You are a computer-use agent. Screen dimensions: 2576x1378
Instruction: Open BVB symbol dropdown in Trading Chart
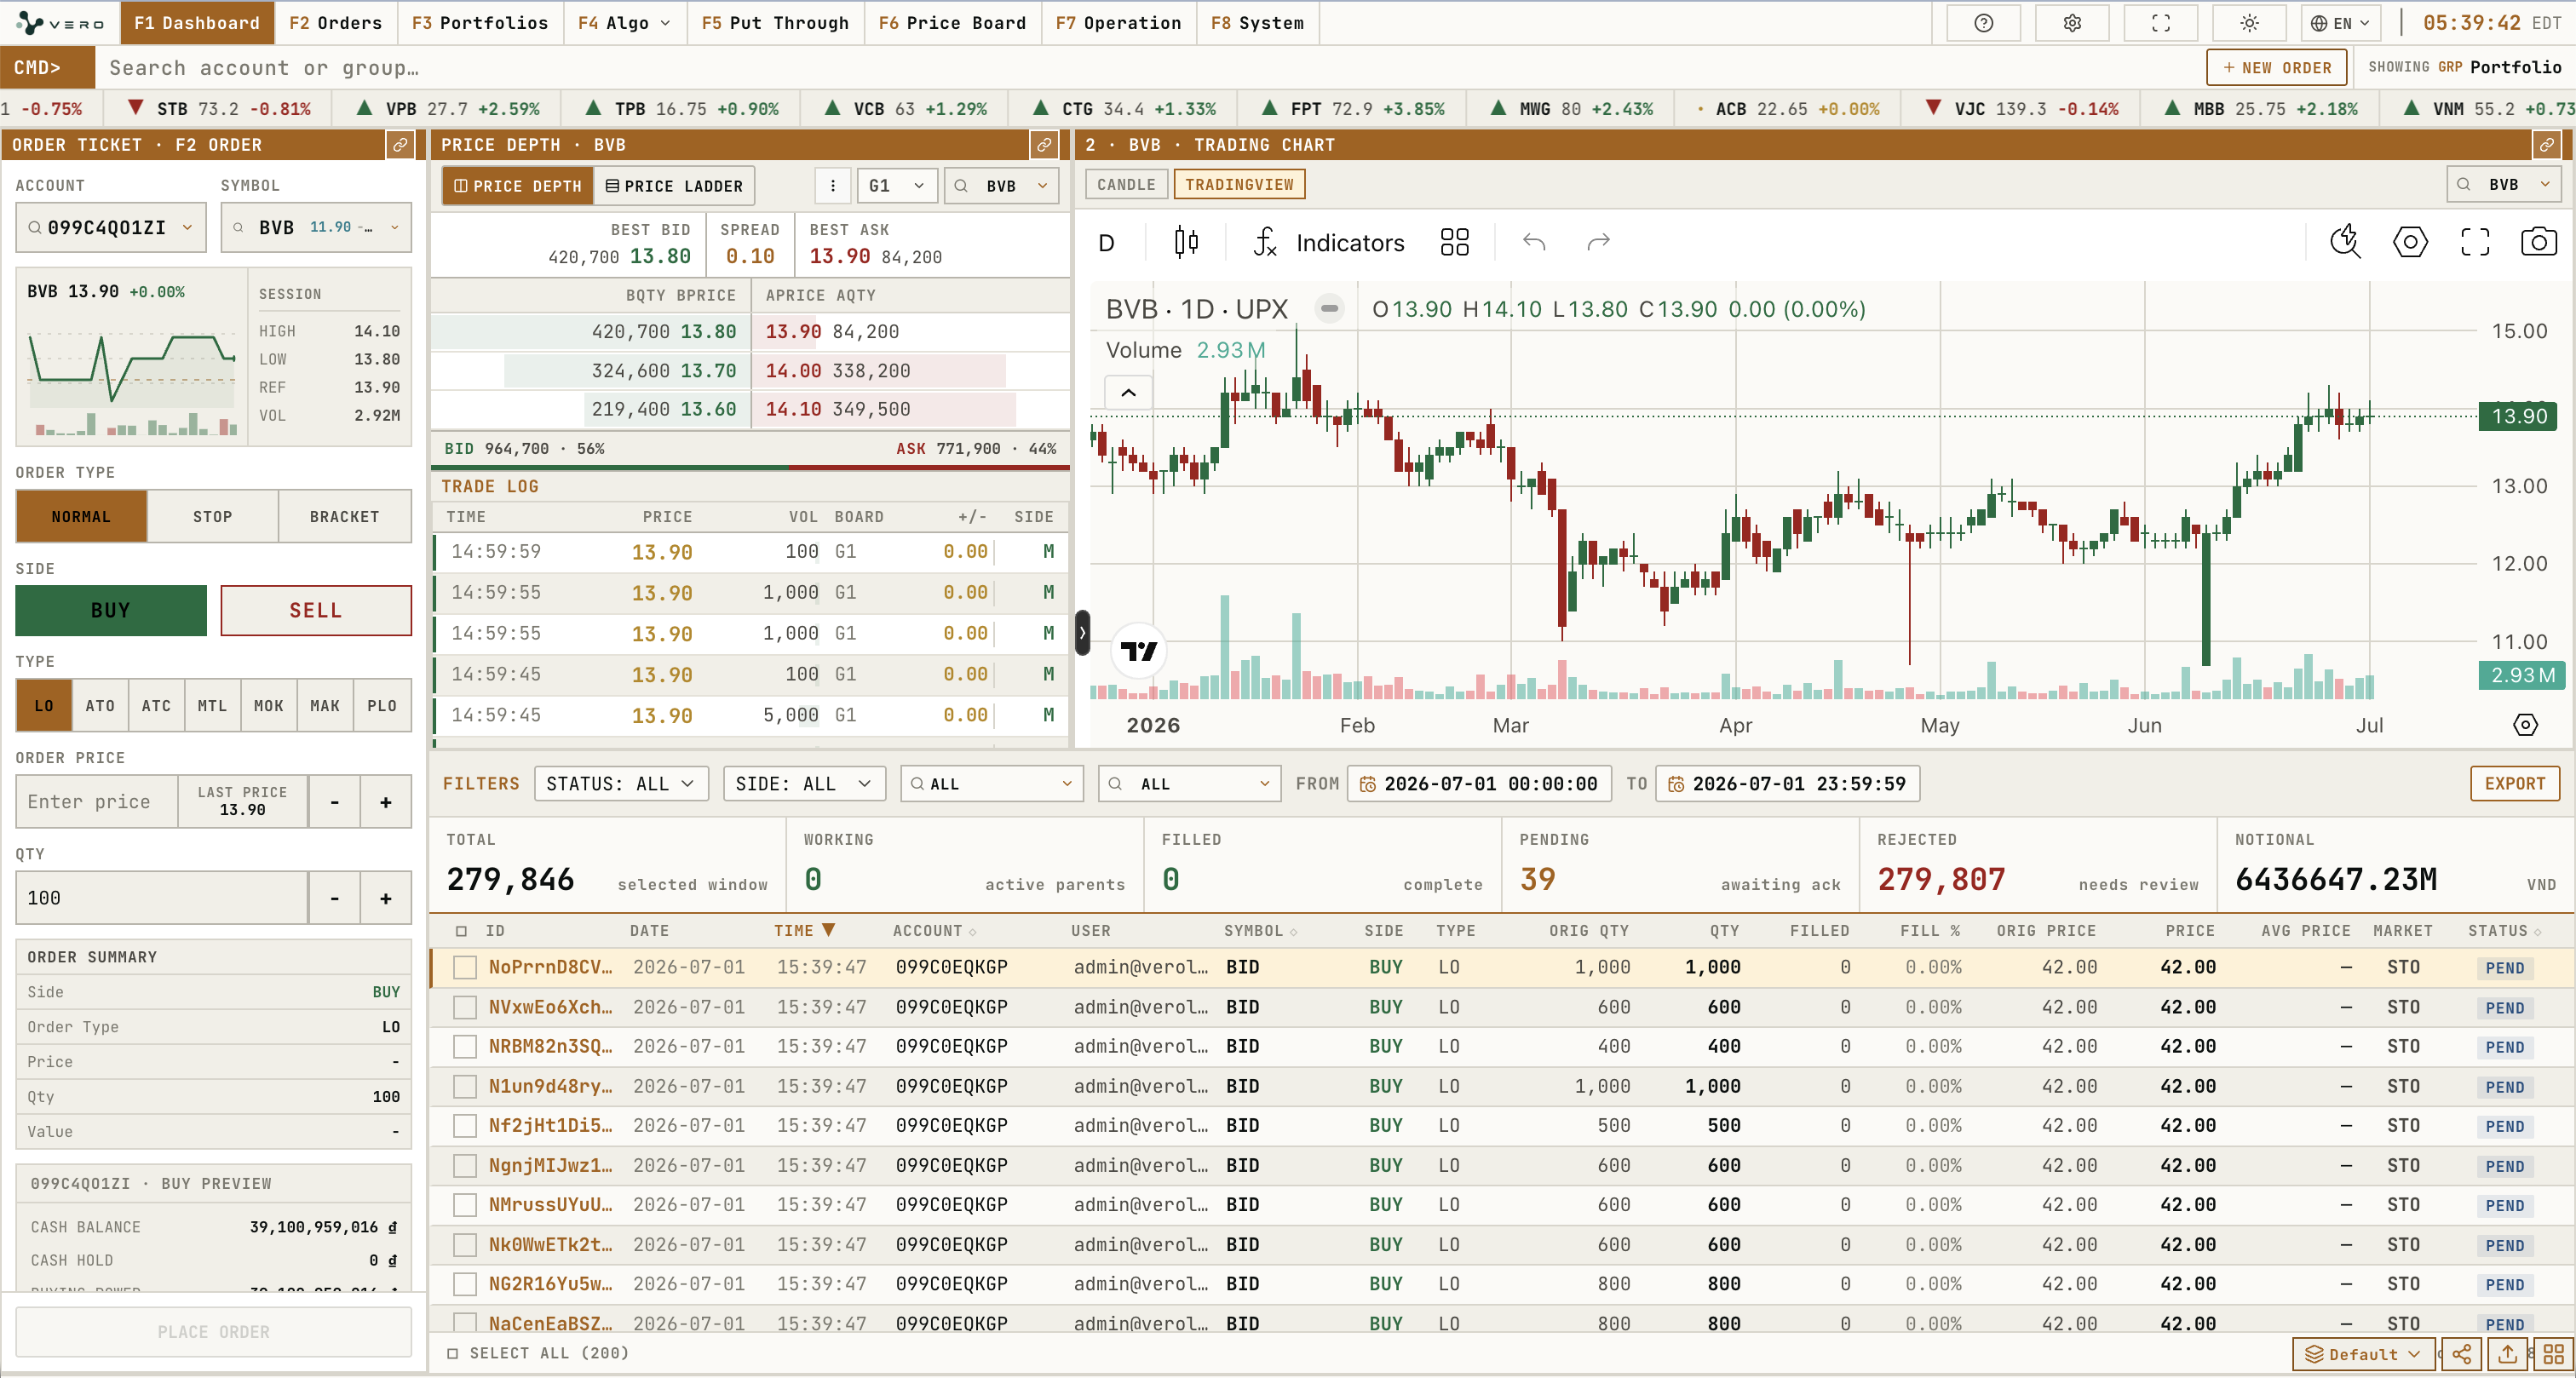tap(2503, 184)
